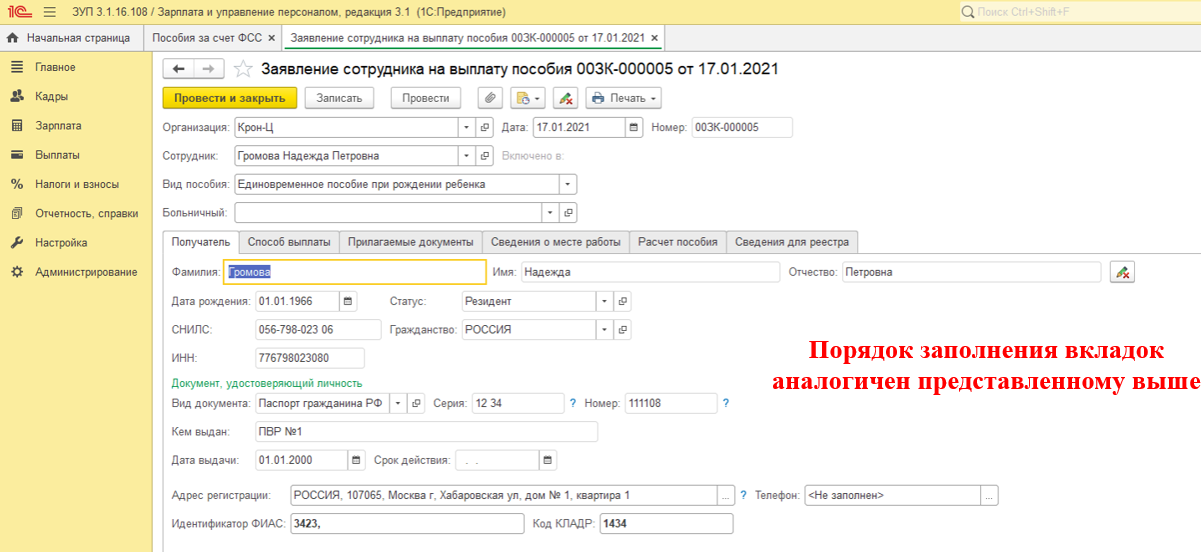Click question mark next to Серия
The width and height of the screenshot is (1203, 552).
(573, 403)
